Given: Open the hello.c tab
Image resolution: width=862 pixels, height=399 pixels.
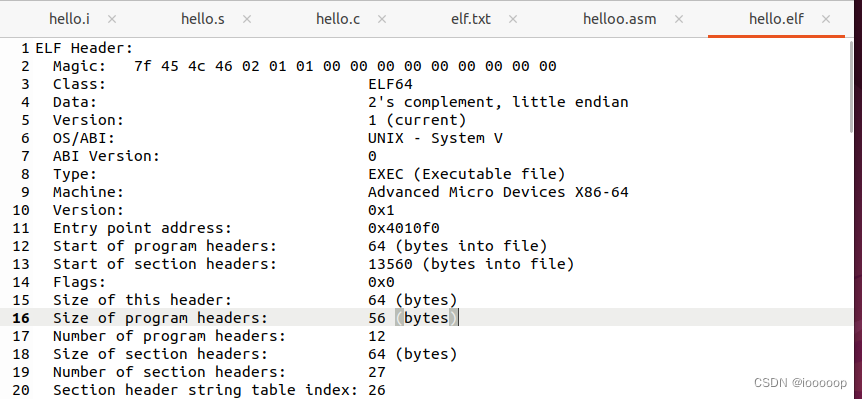Looking at the screenshot, I should [338, 19].
